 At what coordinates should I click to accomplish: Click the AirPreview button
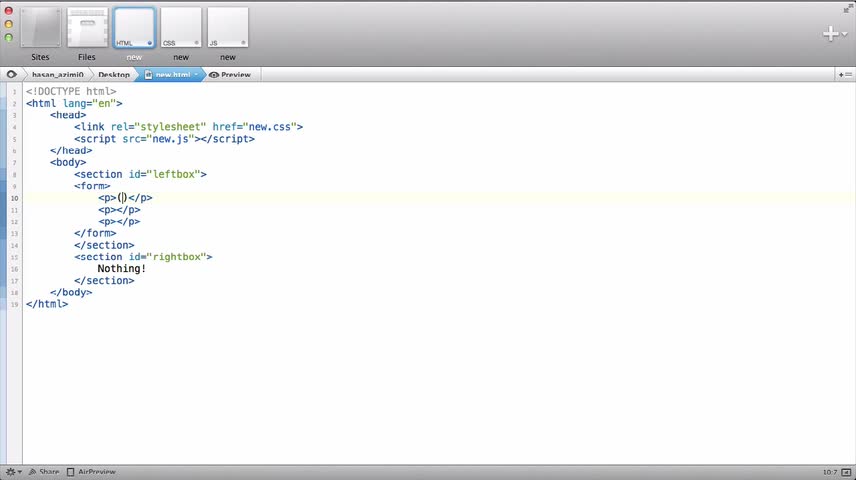pyautogui.click(x=91, y=472)
